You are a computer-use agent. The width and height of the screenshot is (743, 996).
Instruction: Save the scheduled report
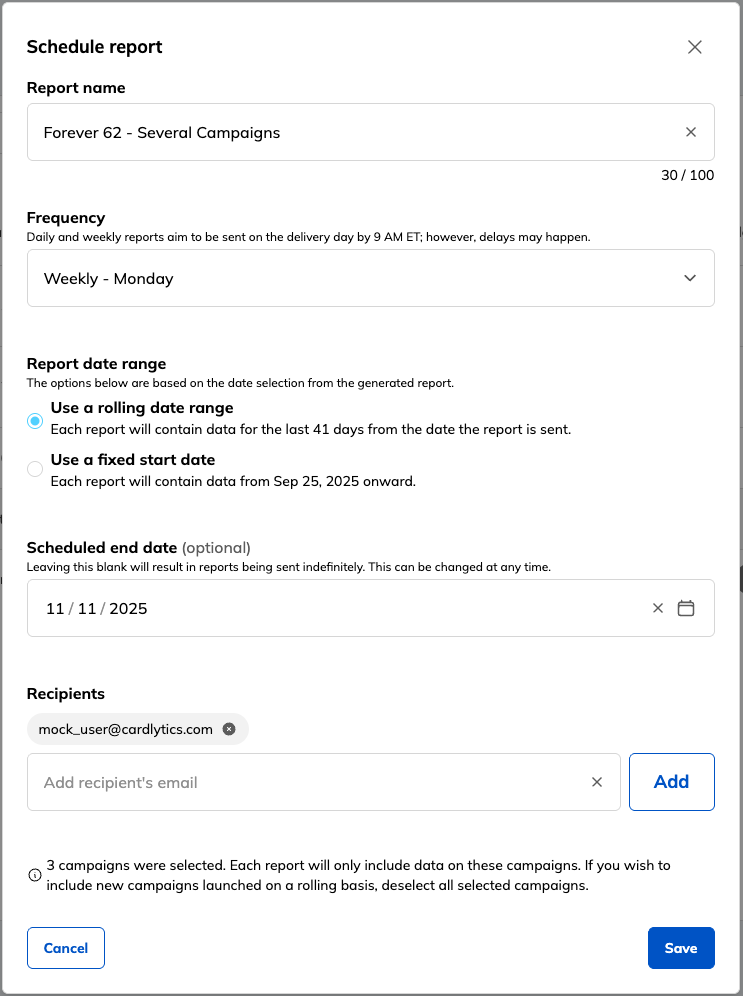pos(681,948)
